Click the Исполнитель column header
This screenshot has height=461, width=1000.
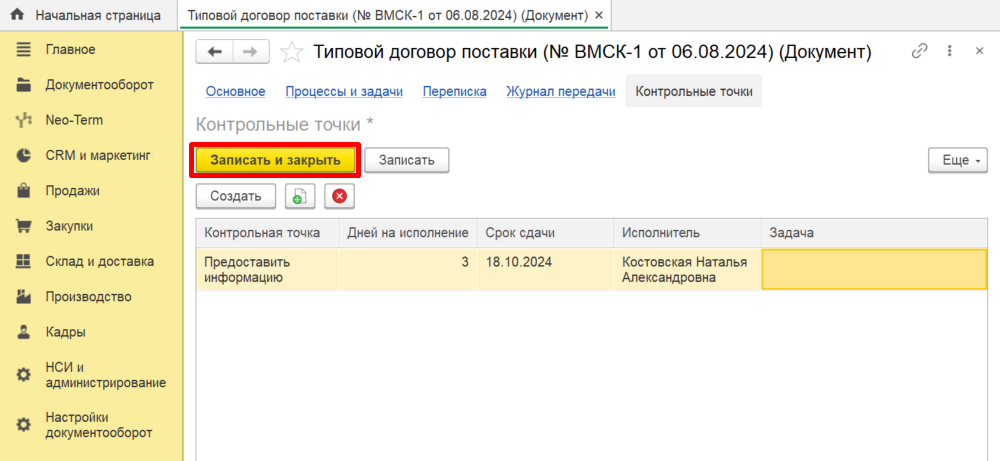688,233
